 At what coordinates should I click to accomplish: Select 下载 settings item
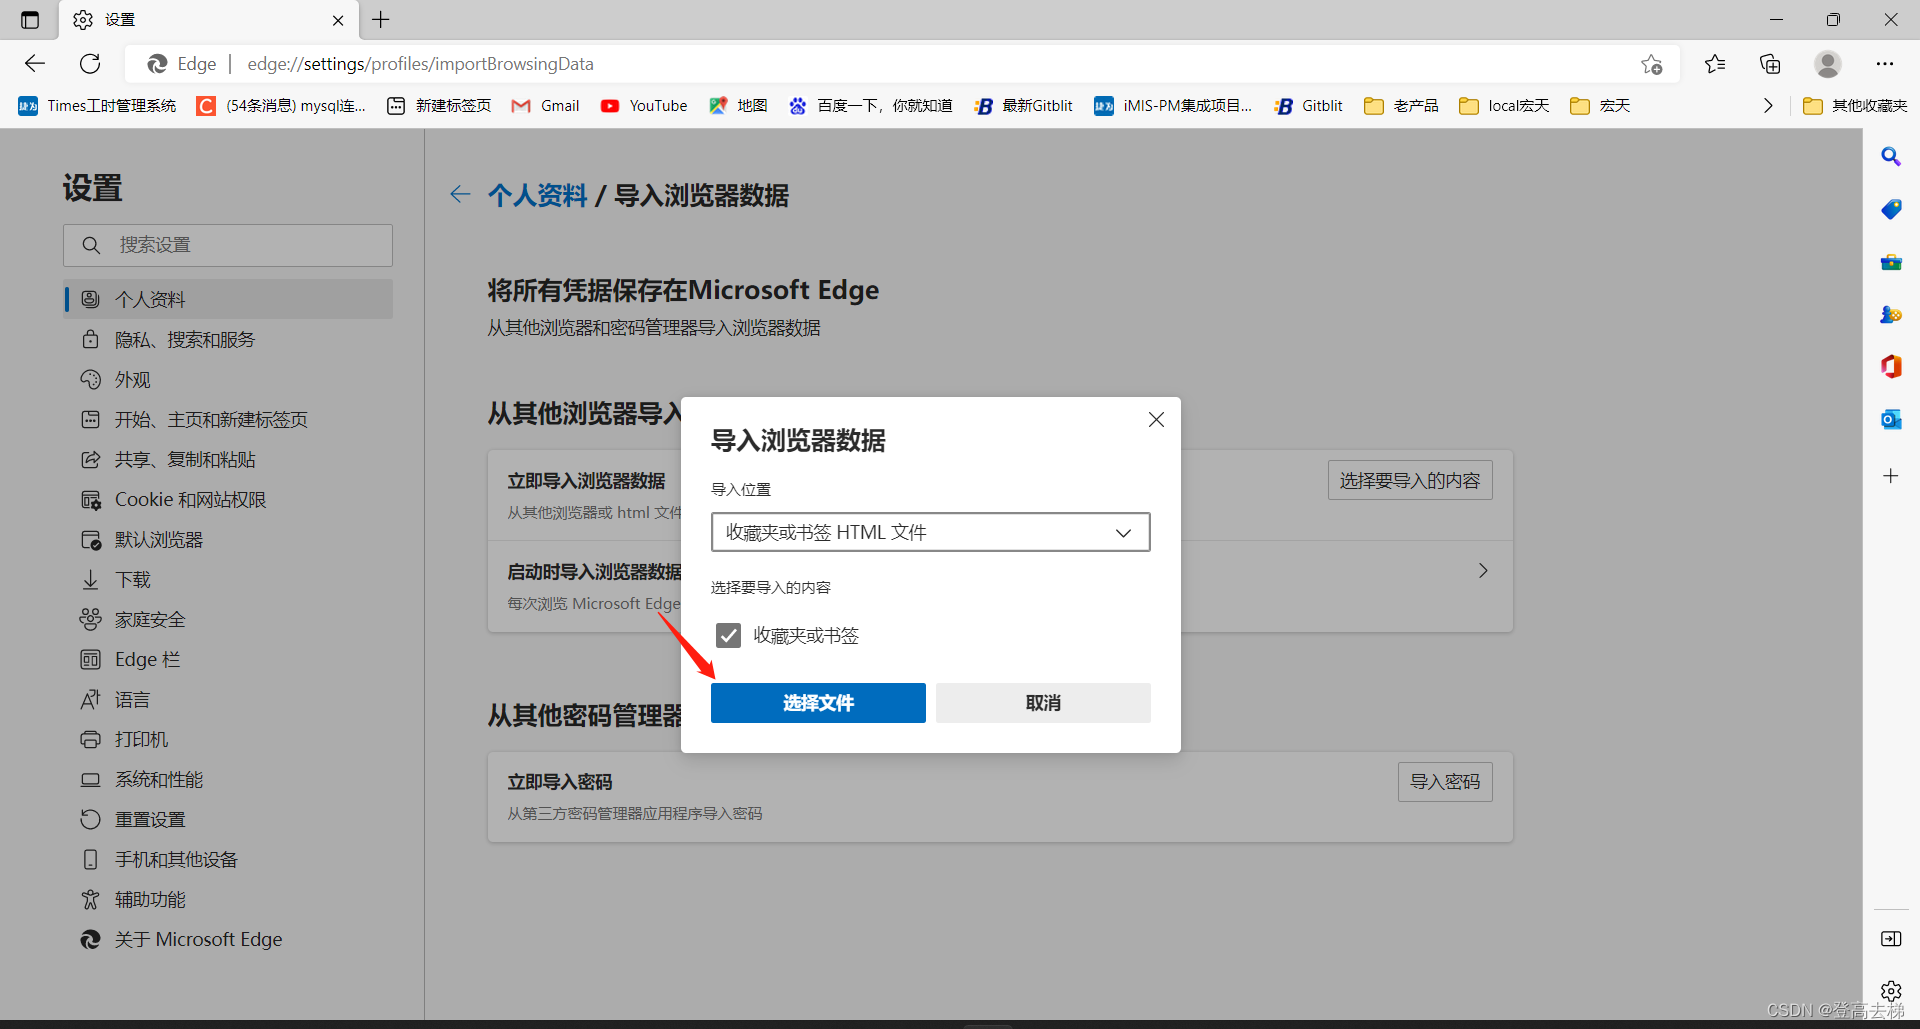[228, 580]
